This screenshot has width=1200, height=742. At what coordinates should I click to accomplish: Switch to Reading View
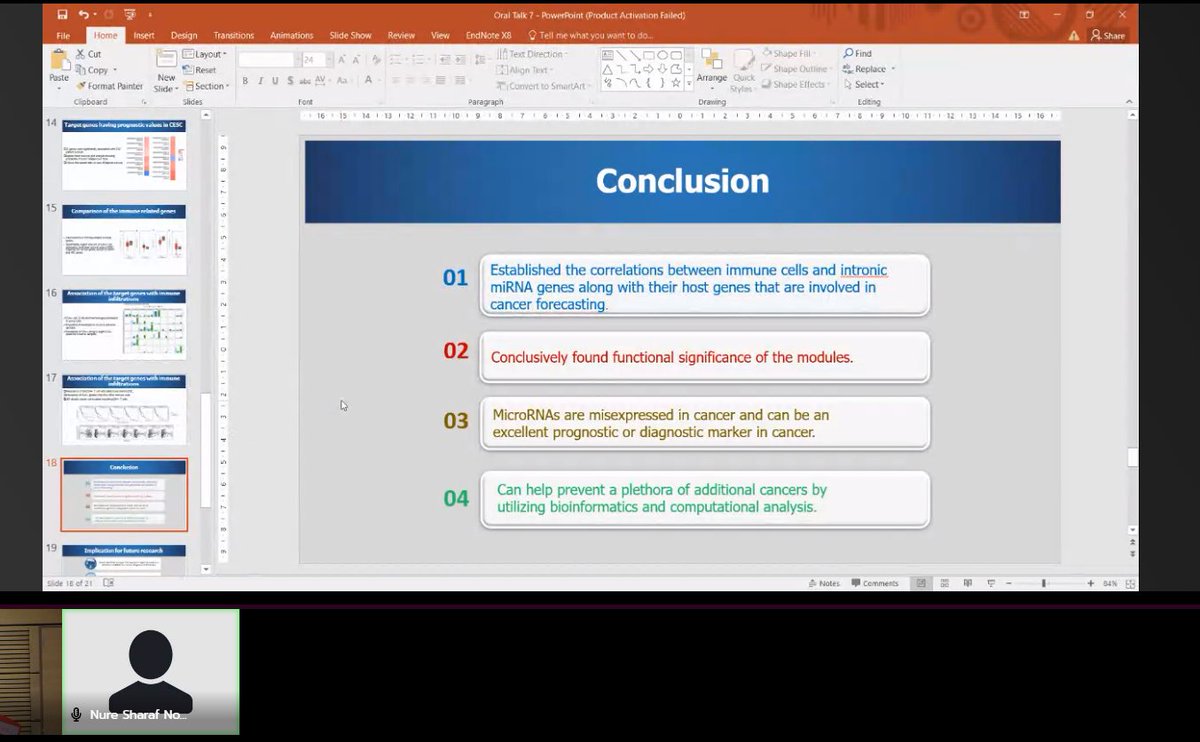point(967,583)
